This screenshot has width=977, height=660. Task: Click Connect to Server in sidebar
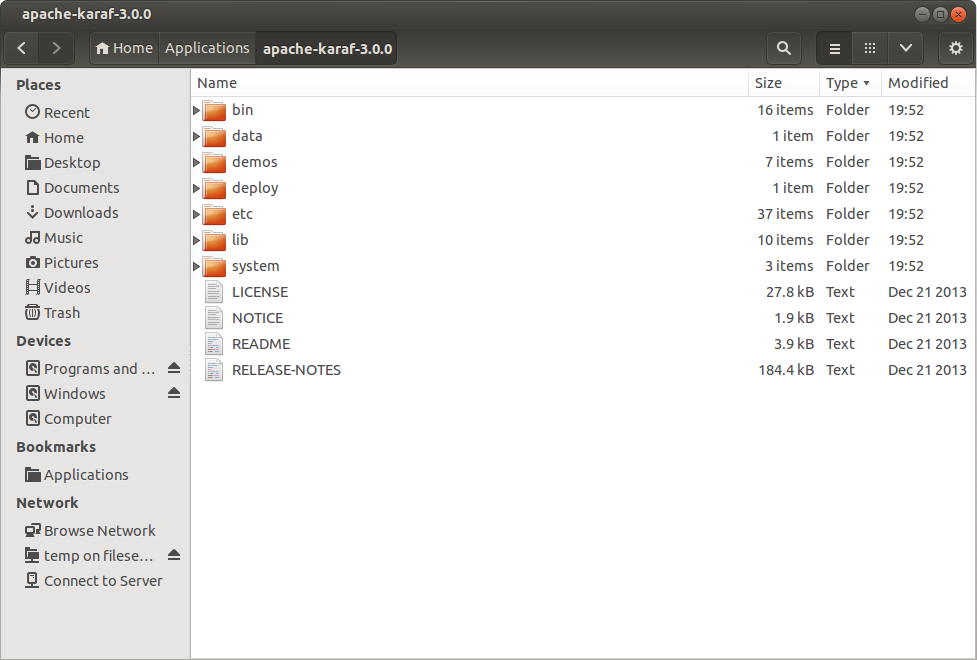[x=101, y=580]
